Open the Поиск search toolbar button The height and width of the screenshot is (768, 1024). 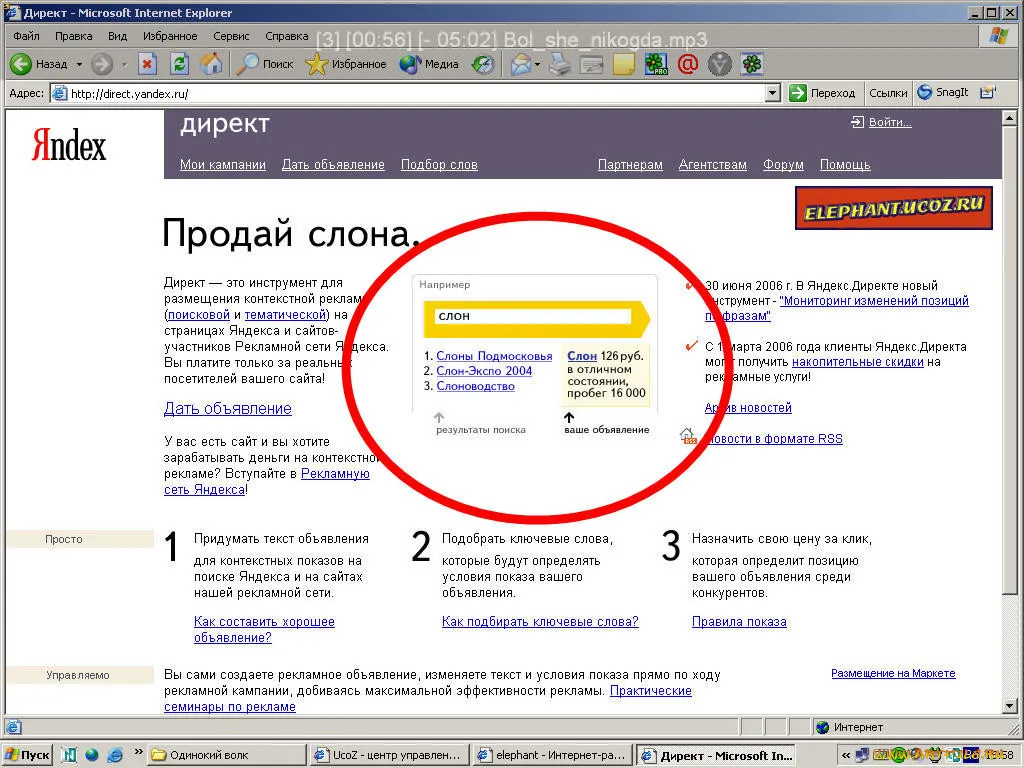[264, 64]
